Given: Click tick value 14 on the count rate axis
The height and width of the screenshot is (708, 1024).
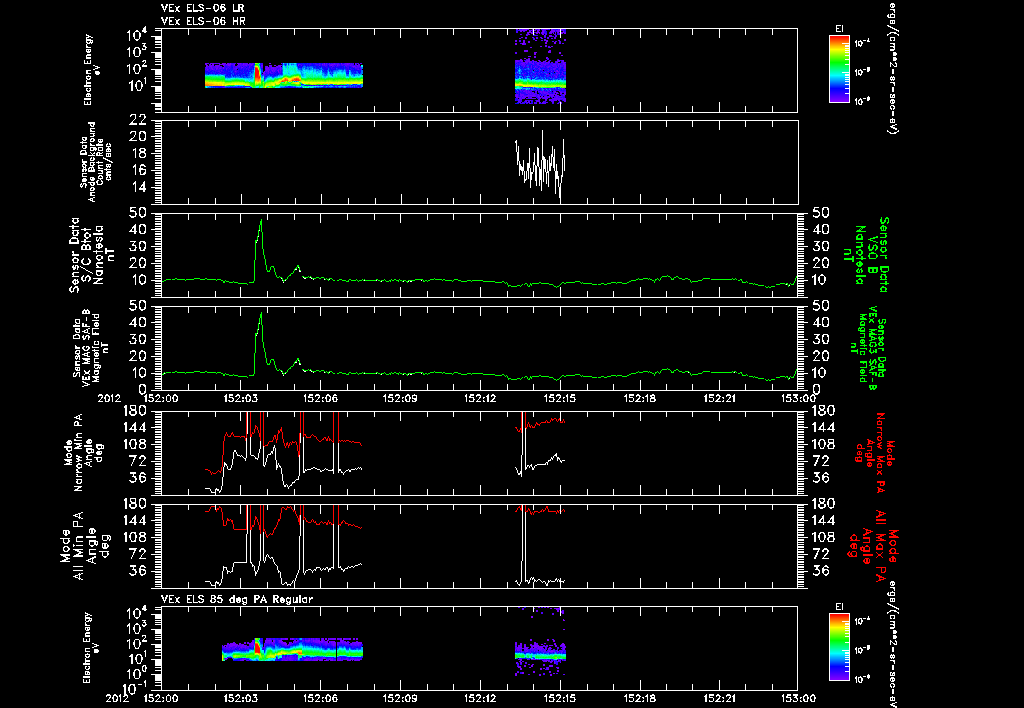Looking at the screenshot, I should point(137,187).
